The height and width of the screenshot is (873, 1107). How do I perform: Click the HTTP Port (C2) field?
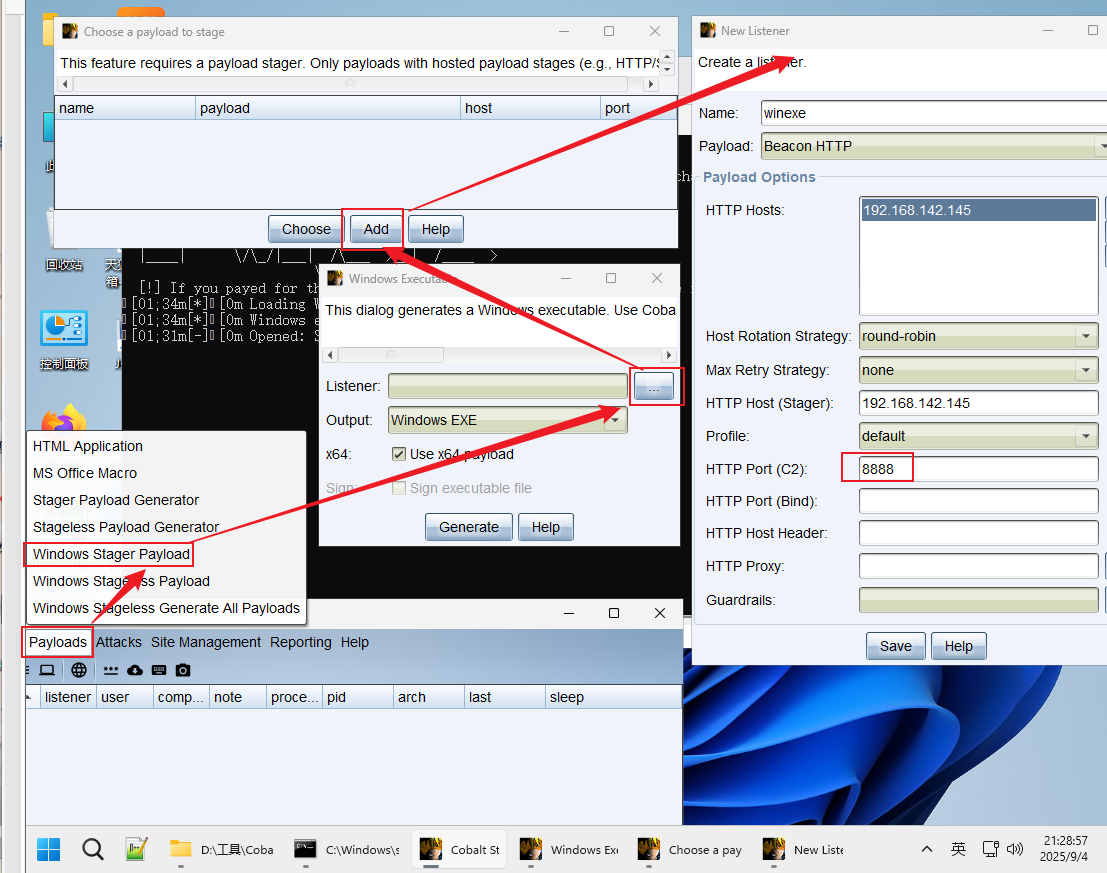[978, 469]
